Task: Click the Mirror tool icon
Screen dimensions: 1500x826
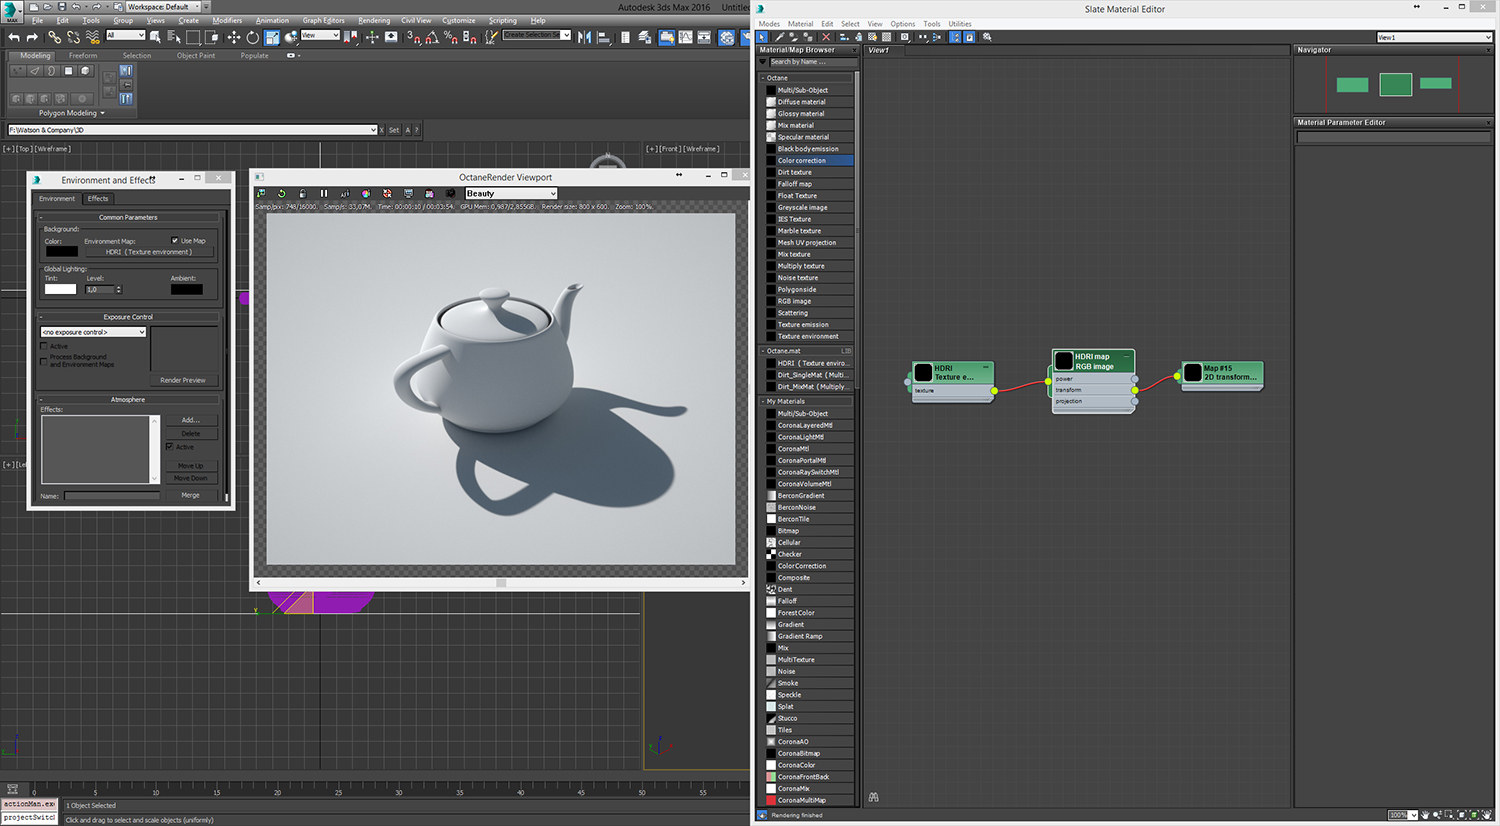Action: point(584,37)
